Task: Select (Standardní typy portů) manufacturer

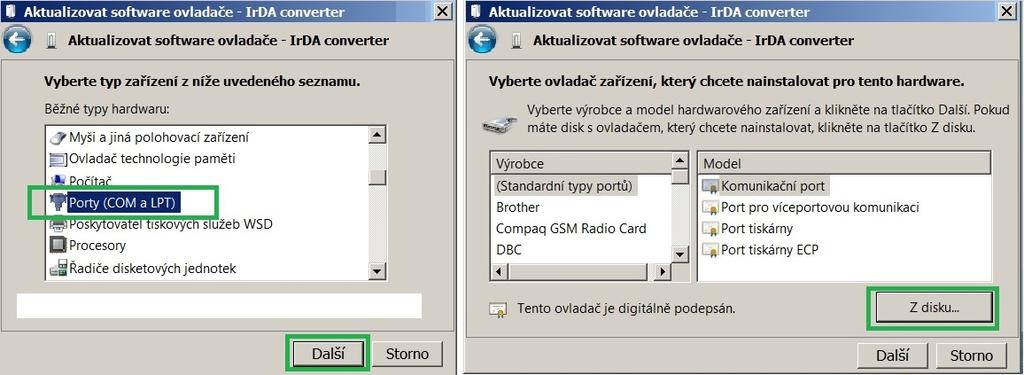Action: tap(564, 186)
